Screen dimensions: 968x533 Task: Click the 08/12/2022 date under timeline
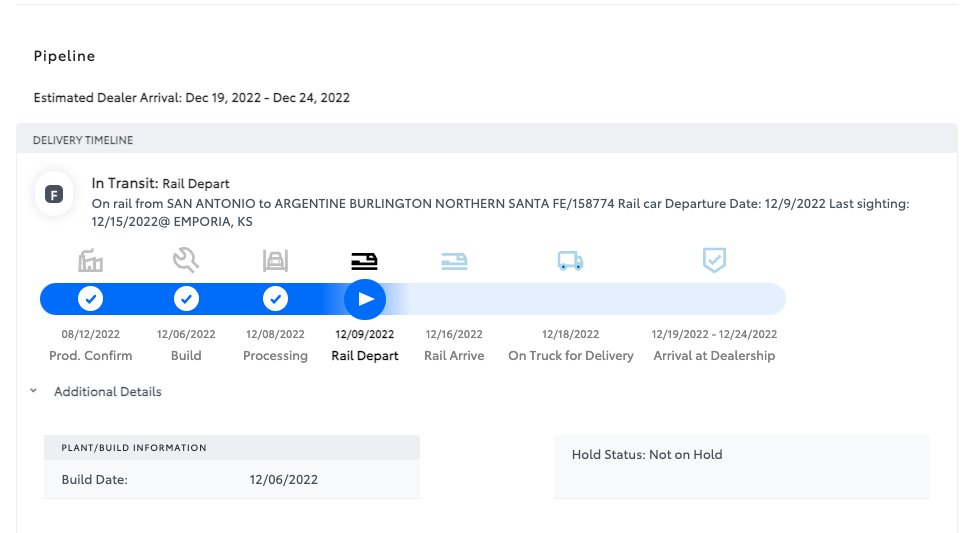[91, 334]
